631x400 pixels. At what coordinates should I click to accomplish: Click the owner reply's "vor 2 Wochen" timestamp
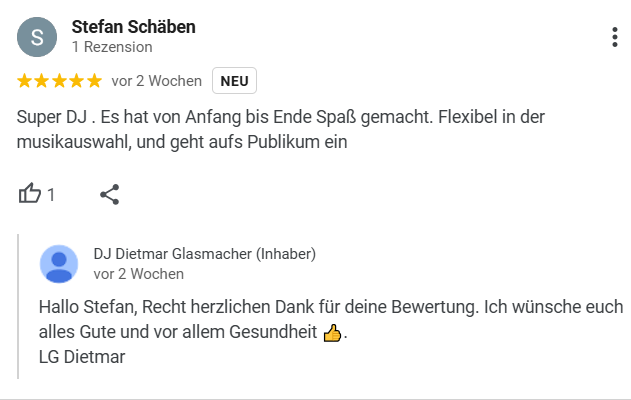point(138,274)
